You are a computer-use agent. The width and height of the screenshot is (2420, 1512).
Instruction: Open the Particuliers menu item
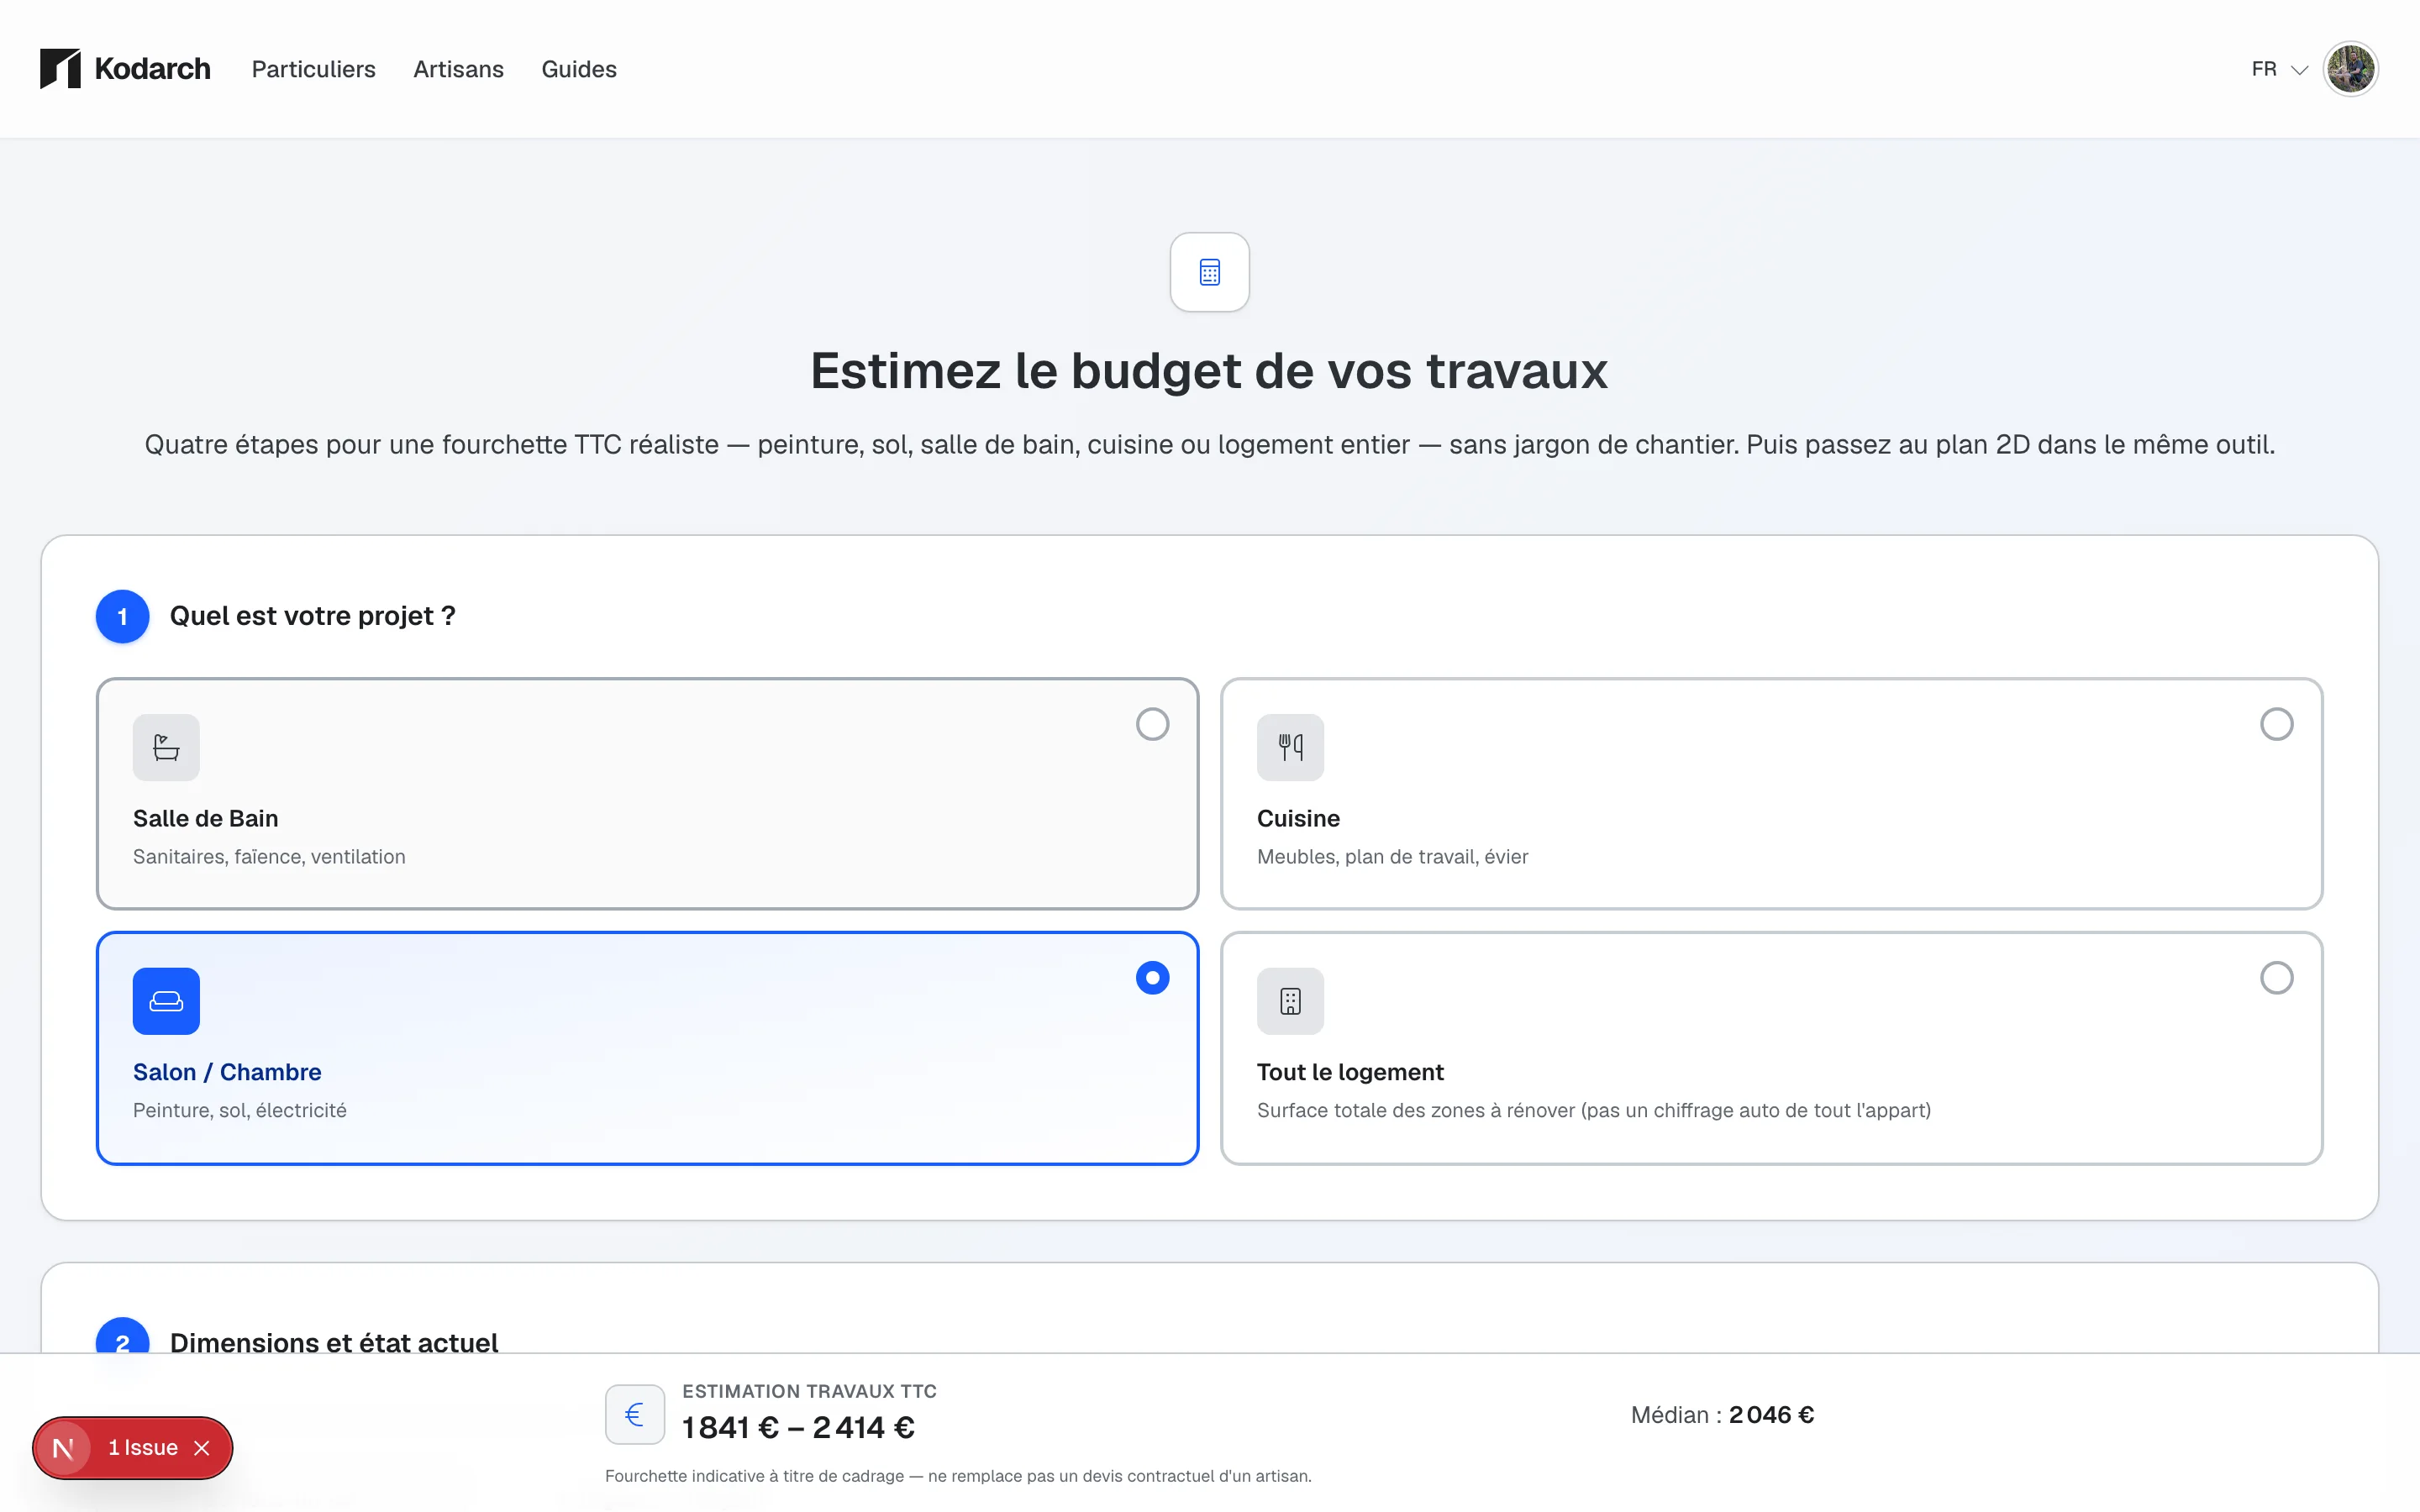[313, 69]
